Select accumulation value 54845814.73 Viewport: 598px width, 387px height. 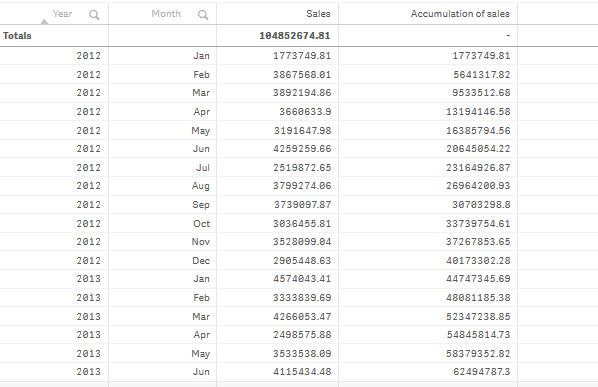(x=478, y=335)
